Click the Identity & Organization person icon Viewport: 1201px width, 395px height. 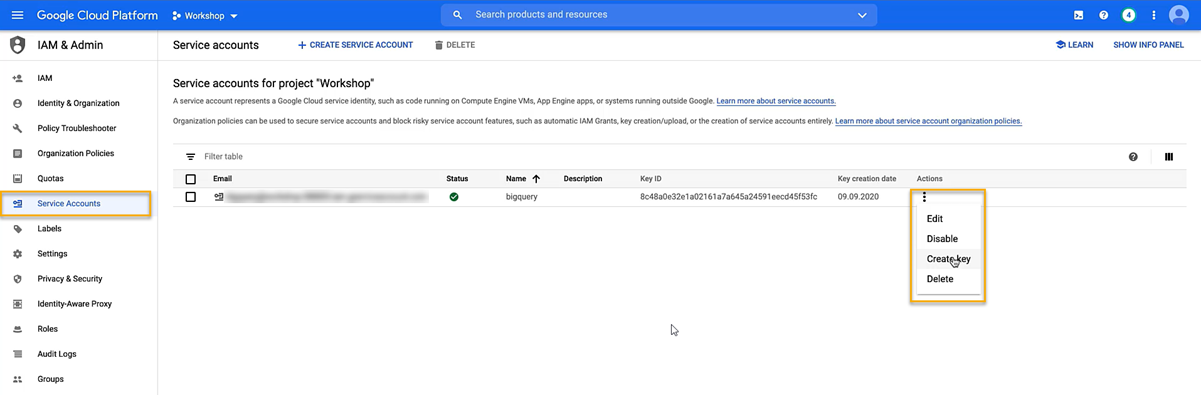click(x=17, y=103)
